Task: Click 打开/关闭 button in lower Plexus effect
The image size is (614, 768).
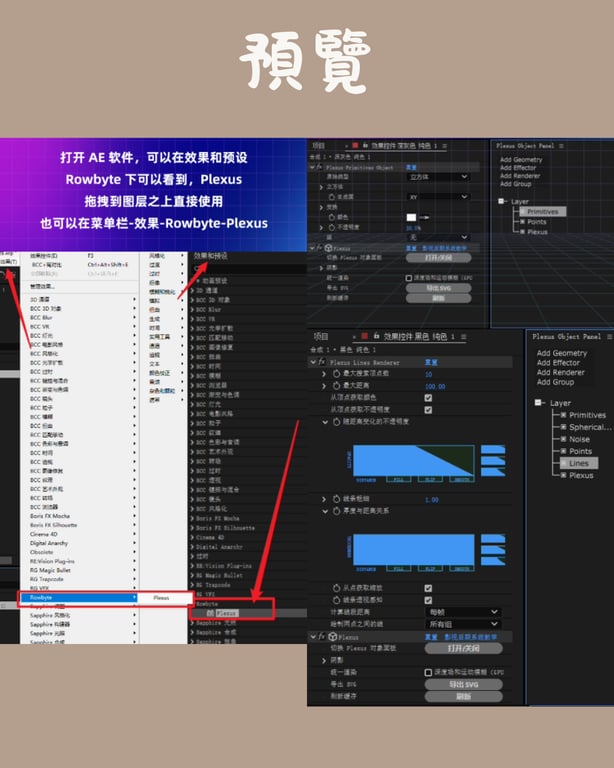Action: click(x=463, y=648)
